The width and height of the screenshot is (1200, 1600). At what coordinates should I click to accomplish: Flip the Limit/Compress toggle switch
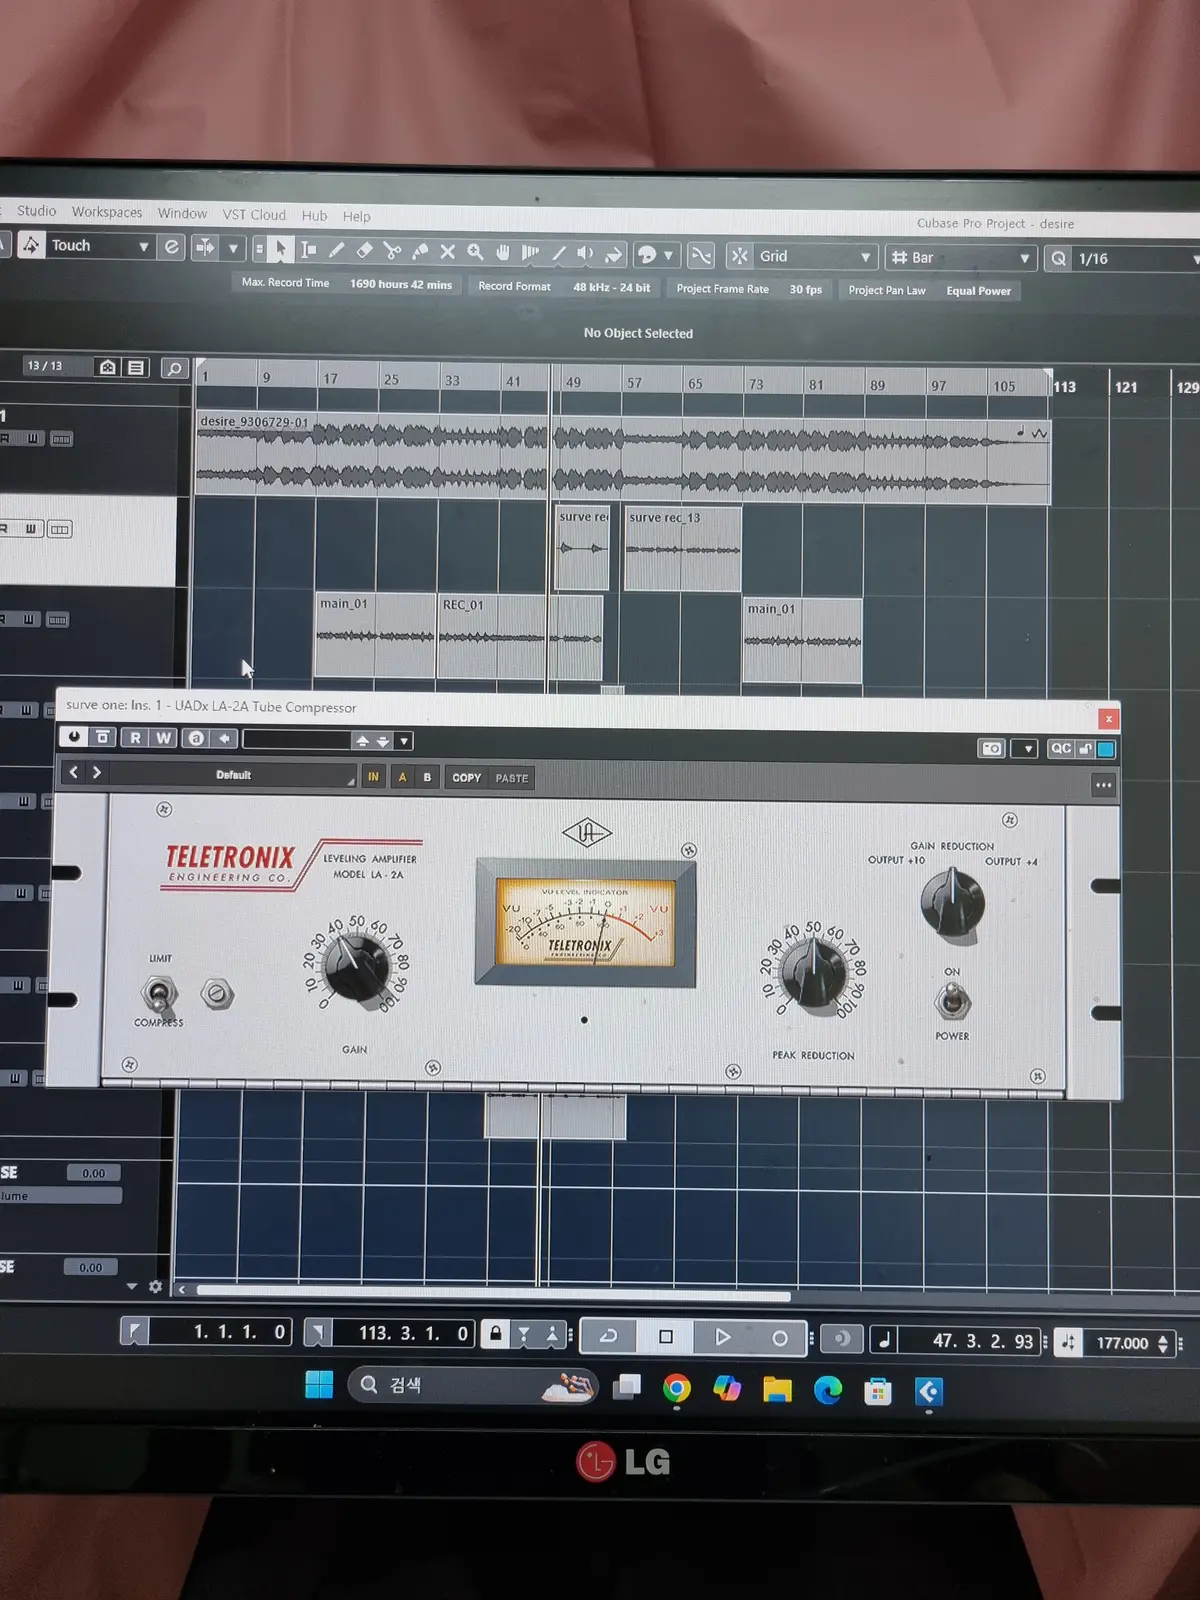click(x=158, y=993)
